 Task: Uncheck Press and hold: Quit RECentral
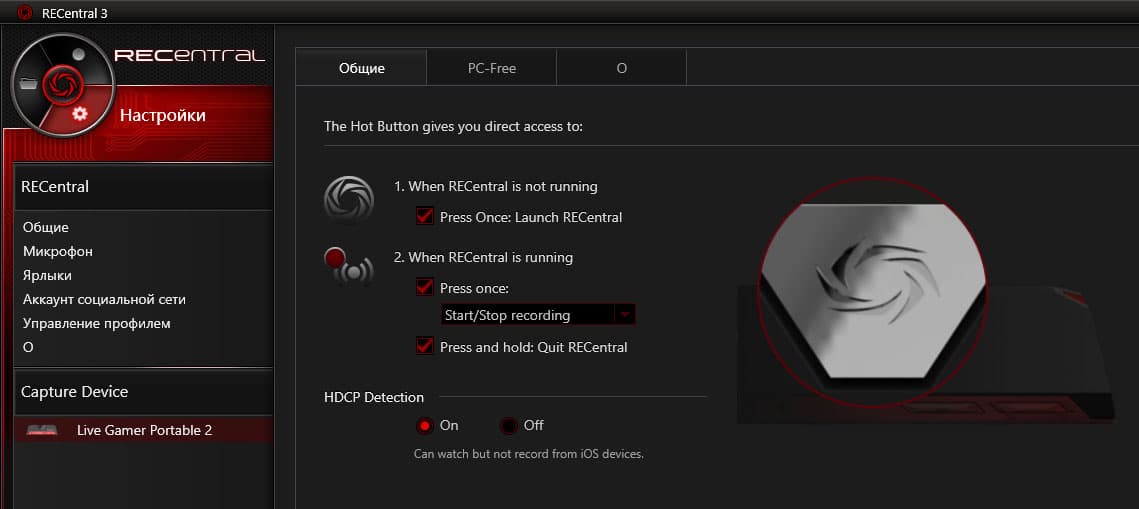tap(425, 346)
